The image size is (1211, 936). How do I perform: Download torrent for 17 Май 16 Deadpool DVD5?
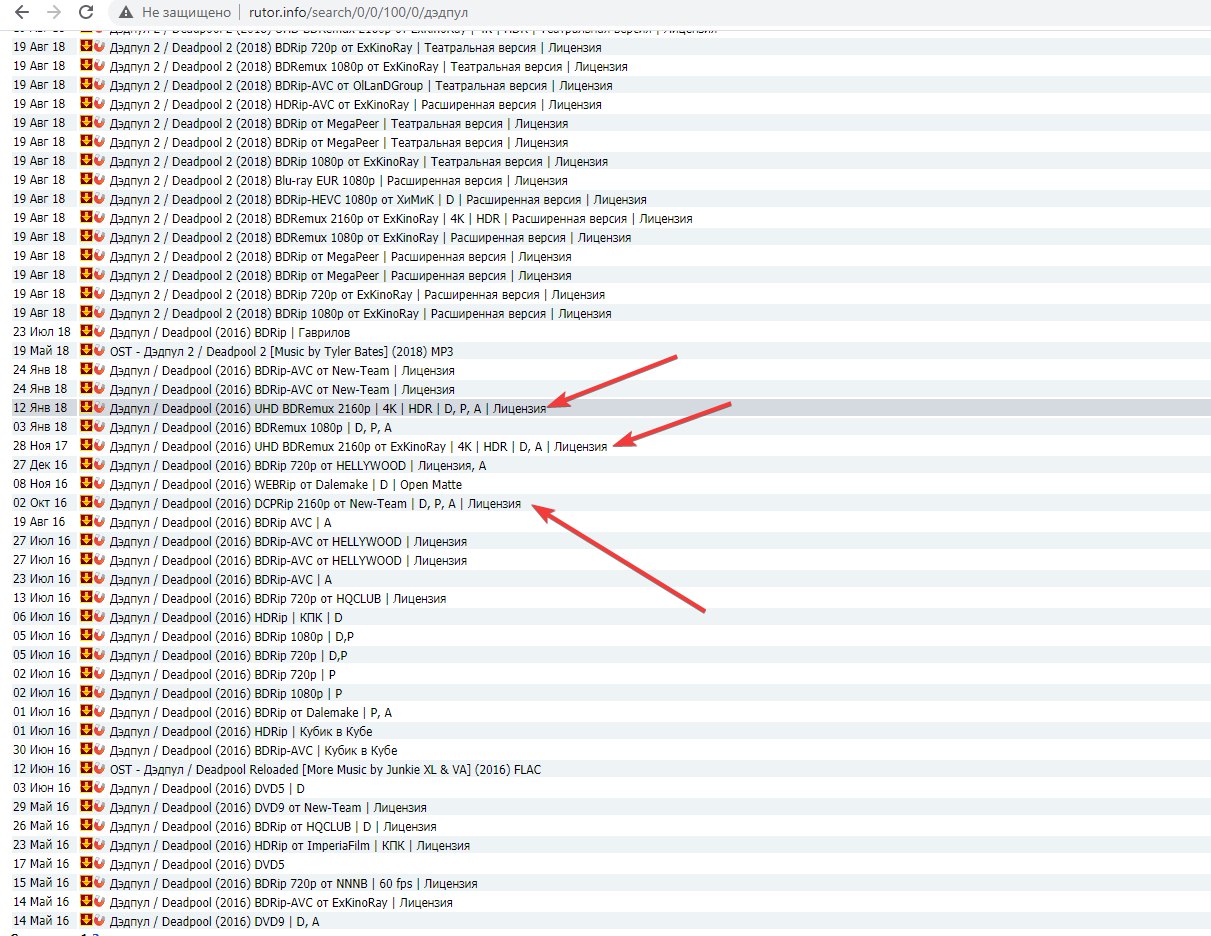[86, 864]
